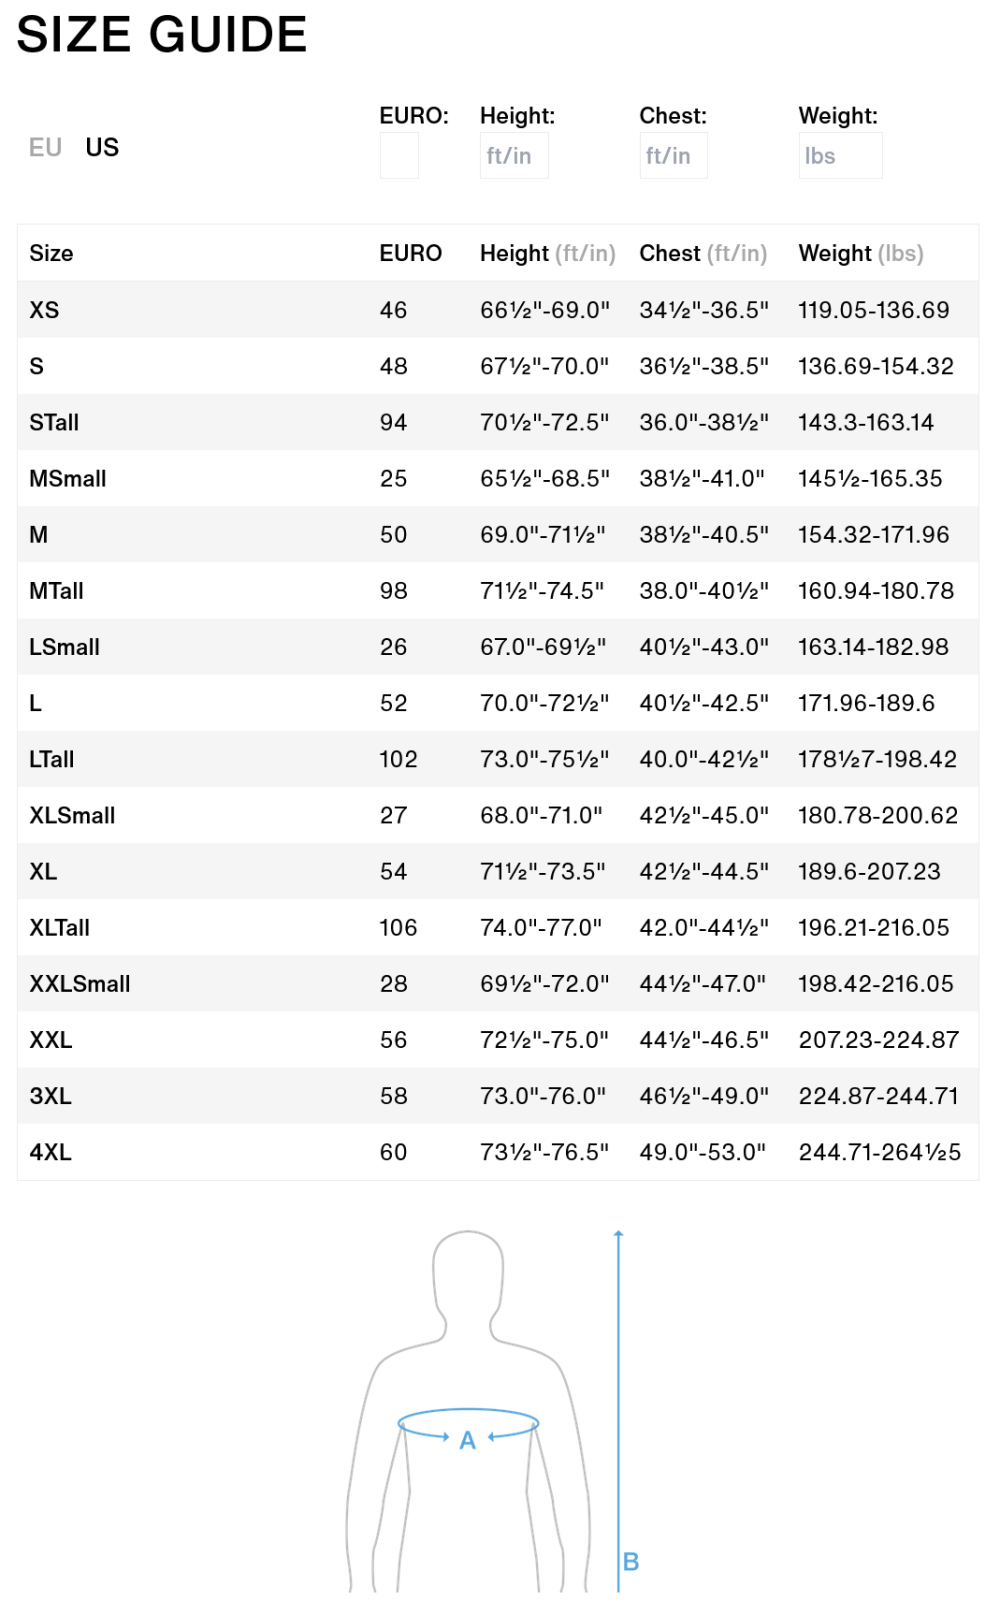Switch size units to EU
1000x1600 pixels.
[45, 148]
